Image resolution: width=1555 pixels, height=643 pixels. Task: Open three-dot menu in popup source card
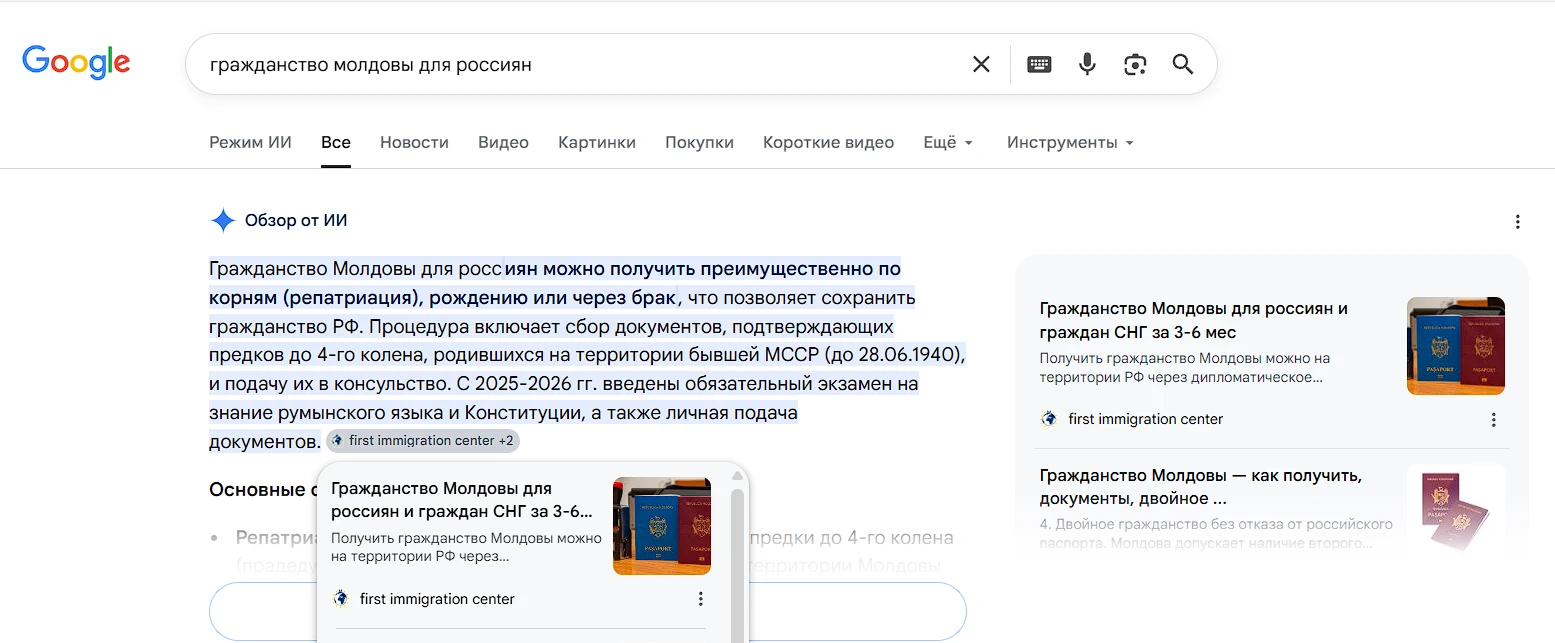701,599
